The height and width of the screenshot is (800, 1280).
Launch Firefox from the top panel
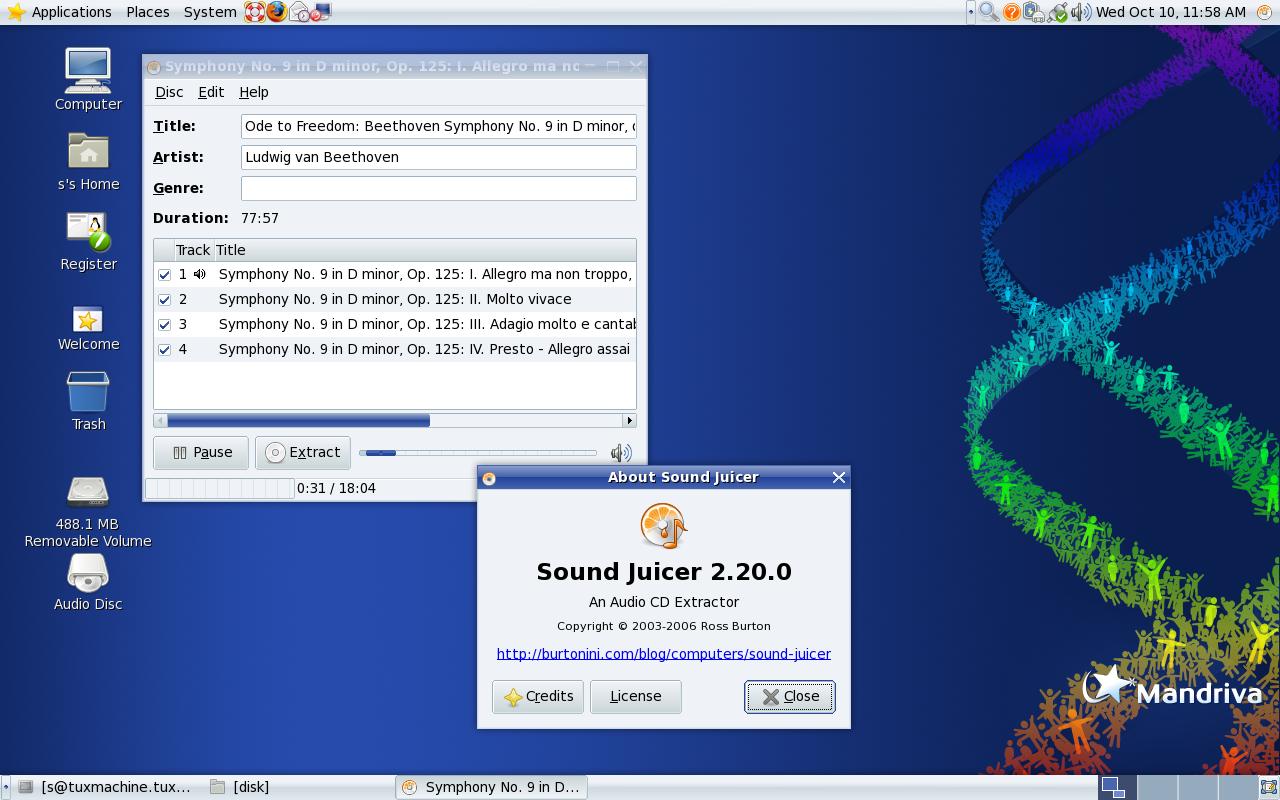tap(276, 12)
